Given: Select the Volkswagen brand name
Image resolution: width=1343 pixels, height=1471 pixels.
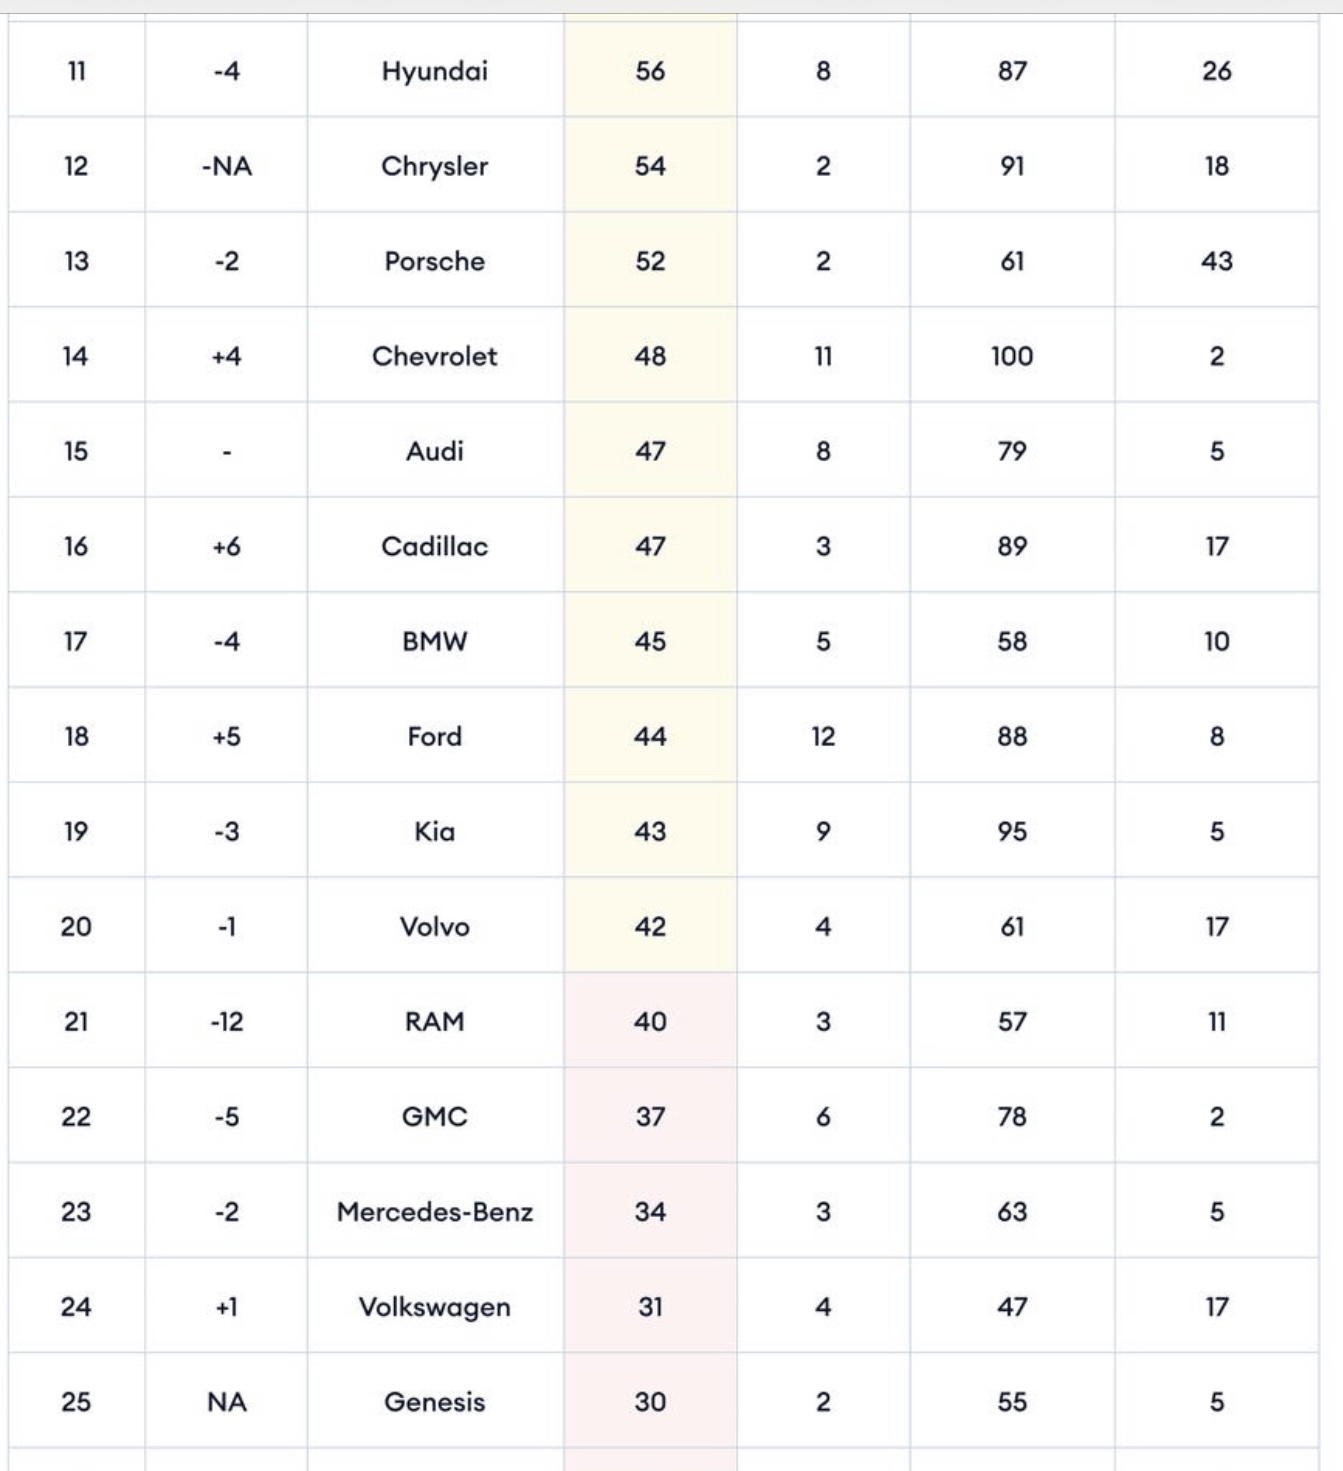Looking at the screenshot, I should (x=435, y=1306).
